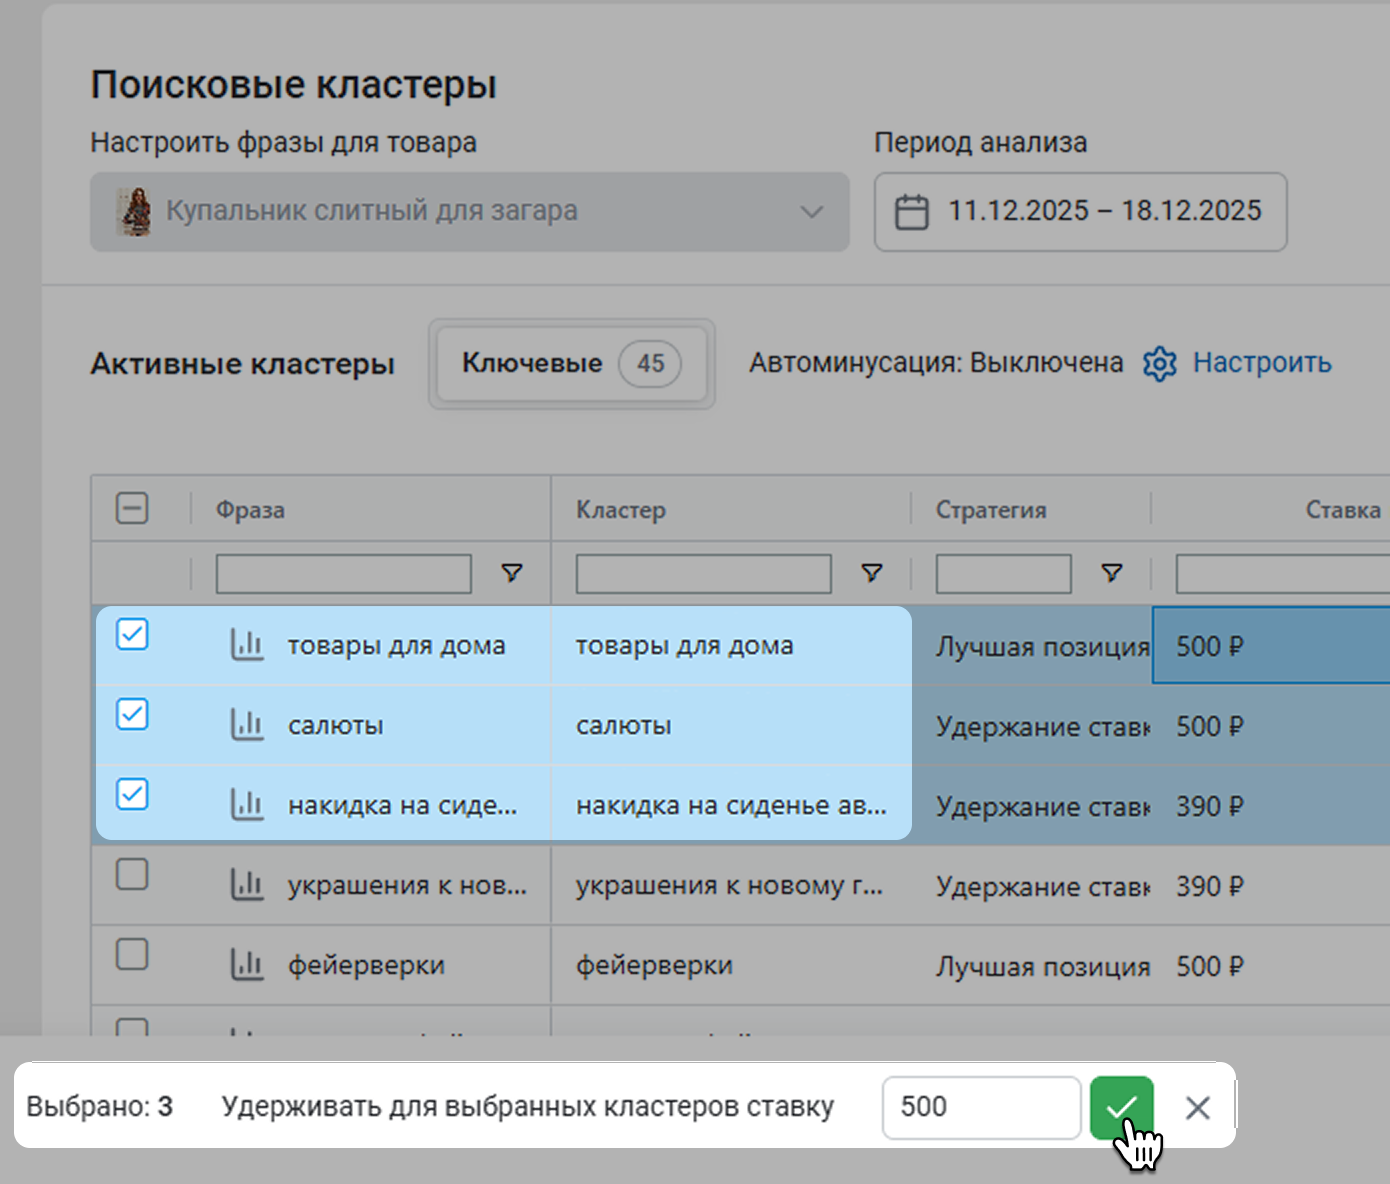Click the gear icon near Автоминусация
Viewport: 1390px width, 1184px height.
[1160, 364]
